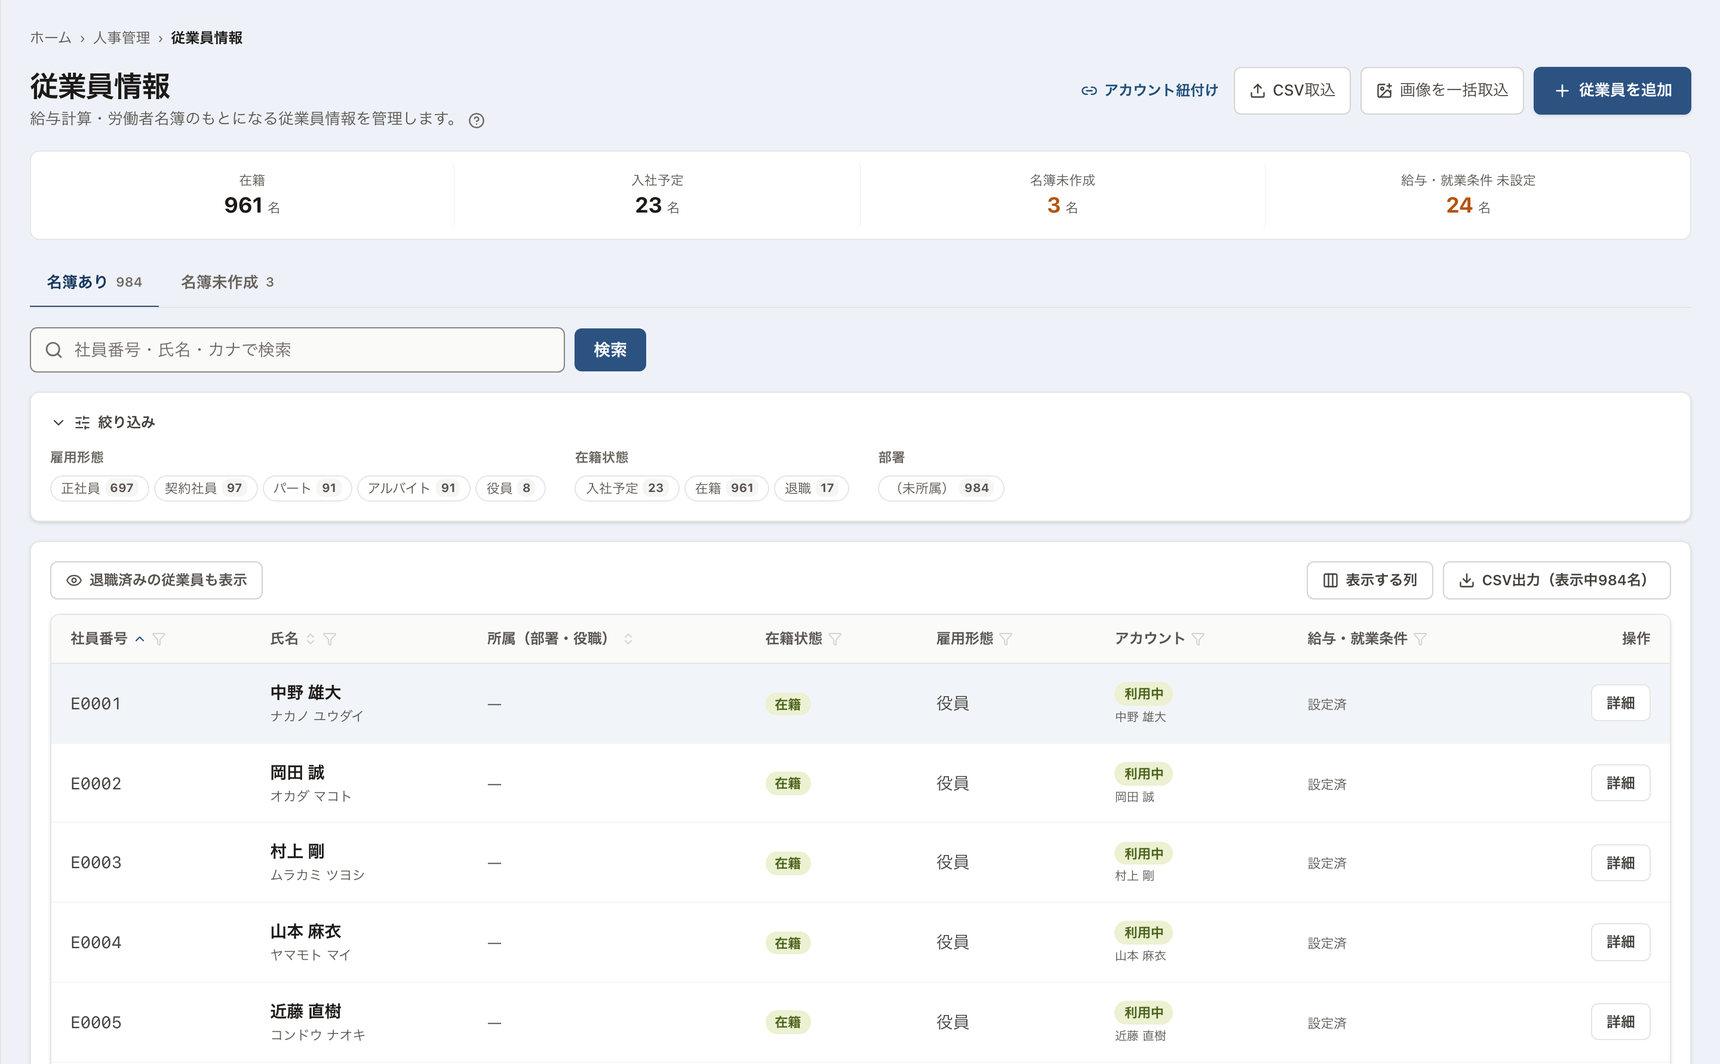This screenshot has width=1720, height=1064.
Task: Click the magnifier icon in search box
Action: [54, 350]
